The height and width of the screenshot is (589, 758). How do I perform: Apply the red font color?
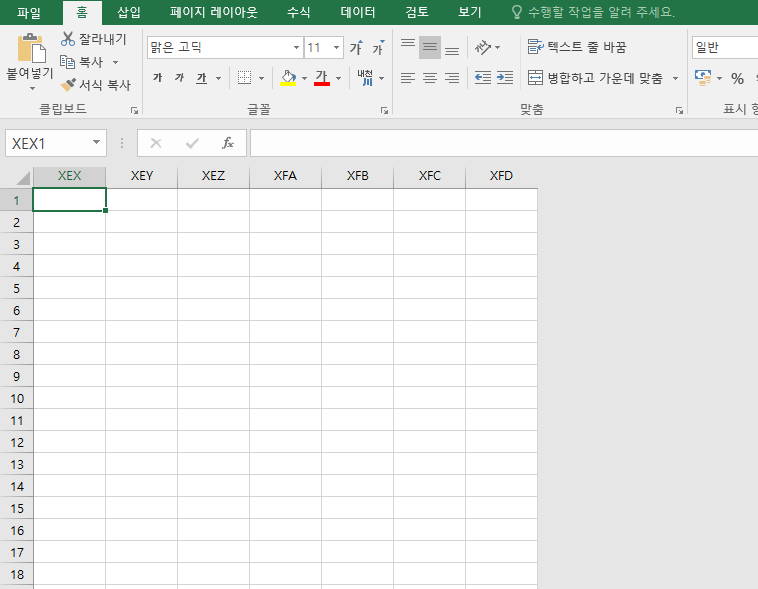(x=322, y=77)
